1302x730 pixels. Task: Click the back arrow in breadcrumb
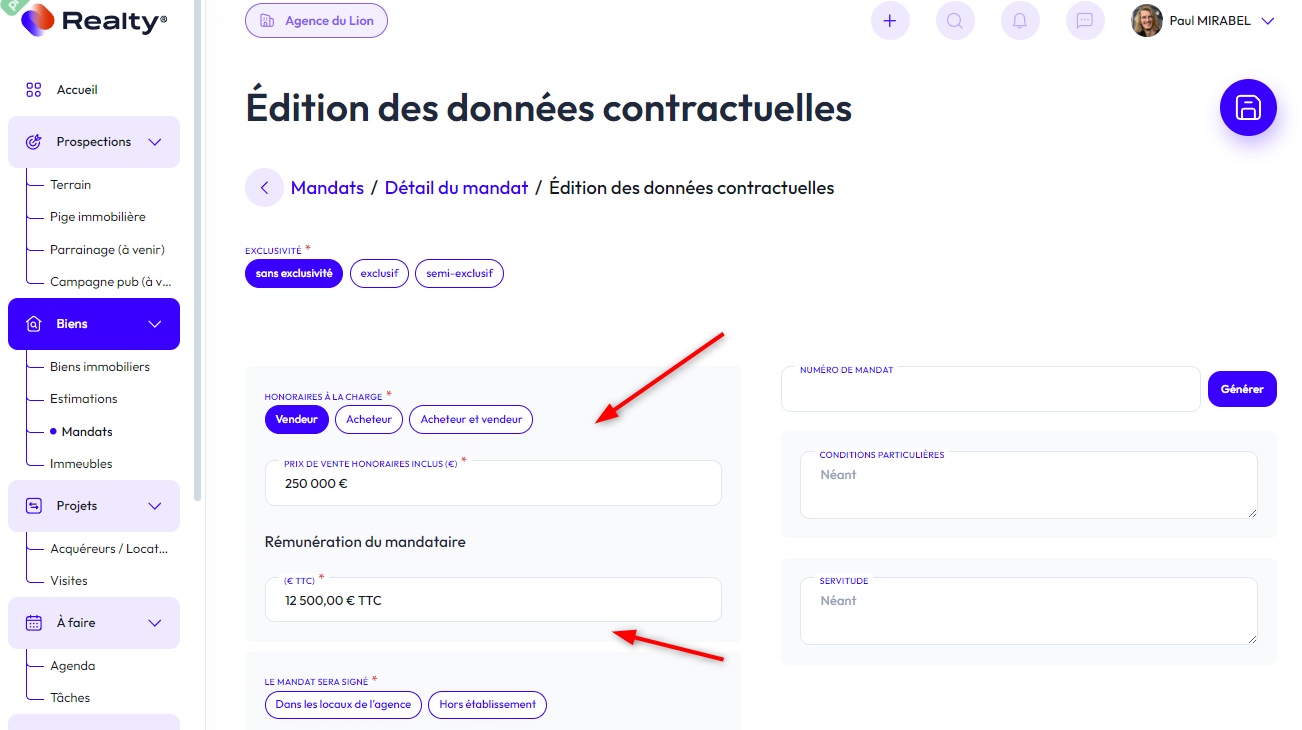(264, 188)
